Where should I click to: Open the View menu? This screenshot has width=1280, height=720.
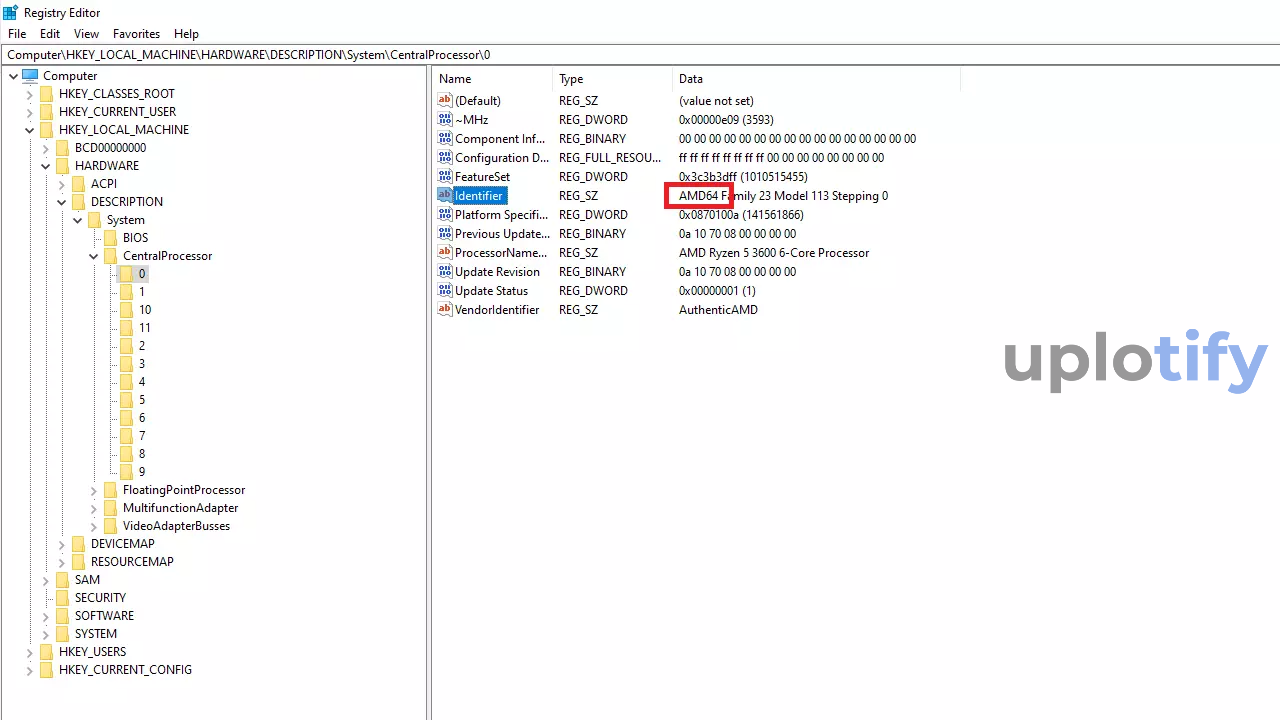pos(86,34)
